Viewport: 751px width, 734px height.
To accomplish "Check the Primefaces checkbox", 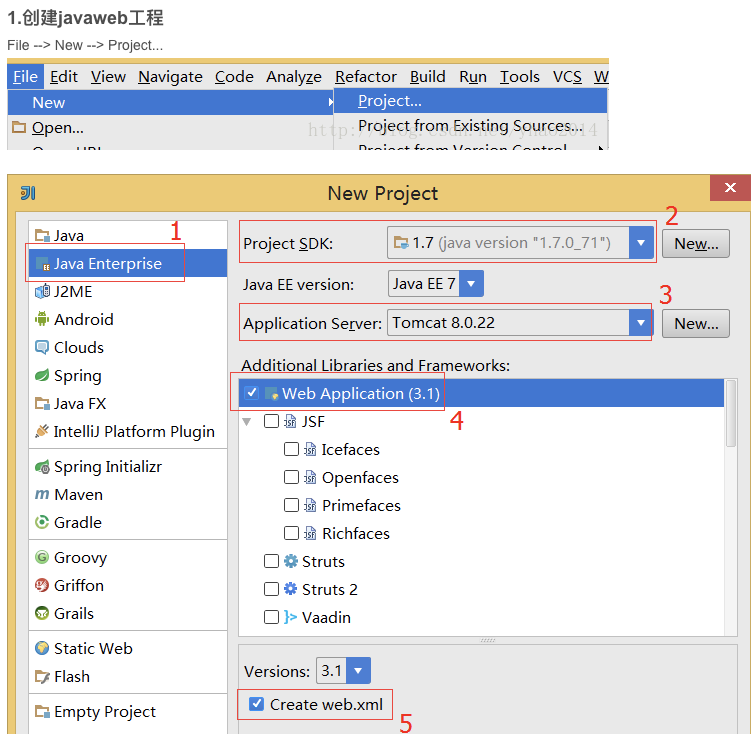I will pyautogui.click(x=291, y=505).
